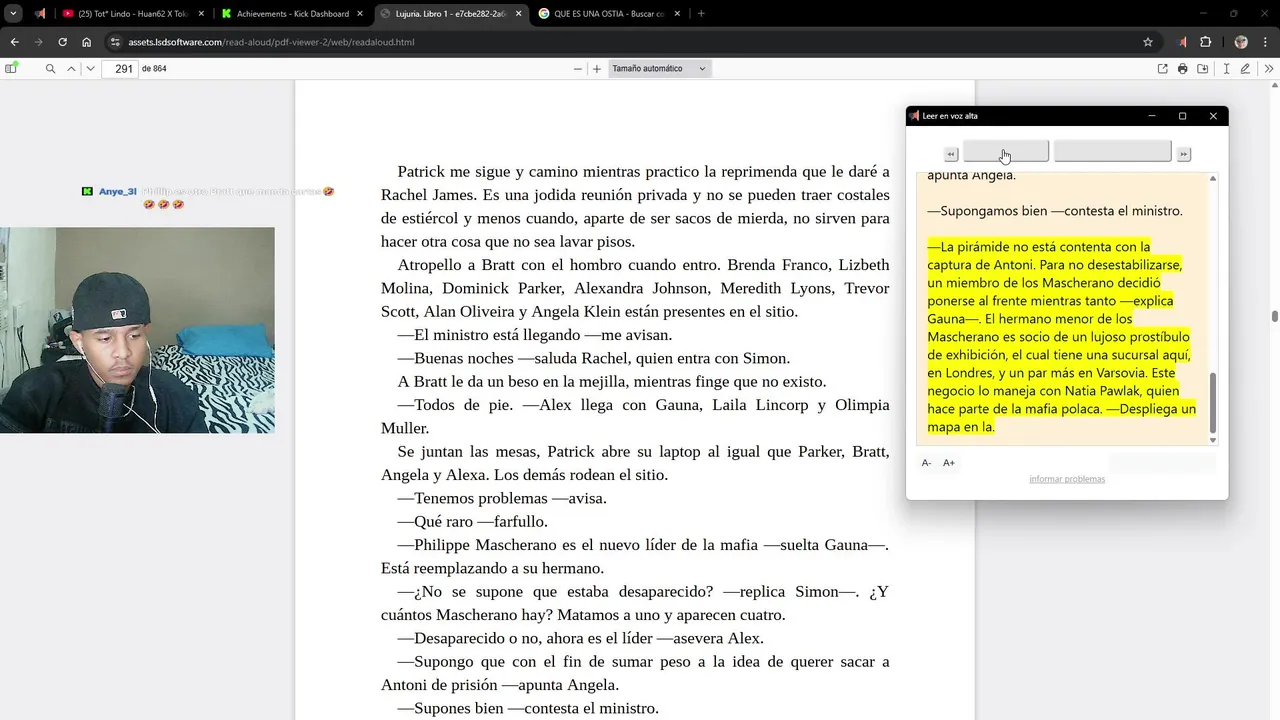Click the read-aloud text scroll down arrow
Screen dimensions: 1280x720
(1213, 440)
